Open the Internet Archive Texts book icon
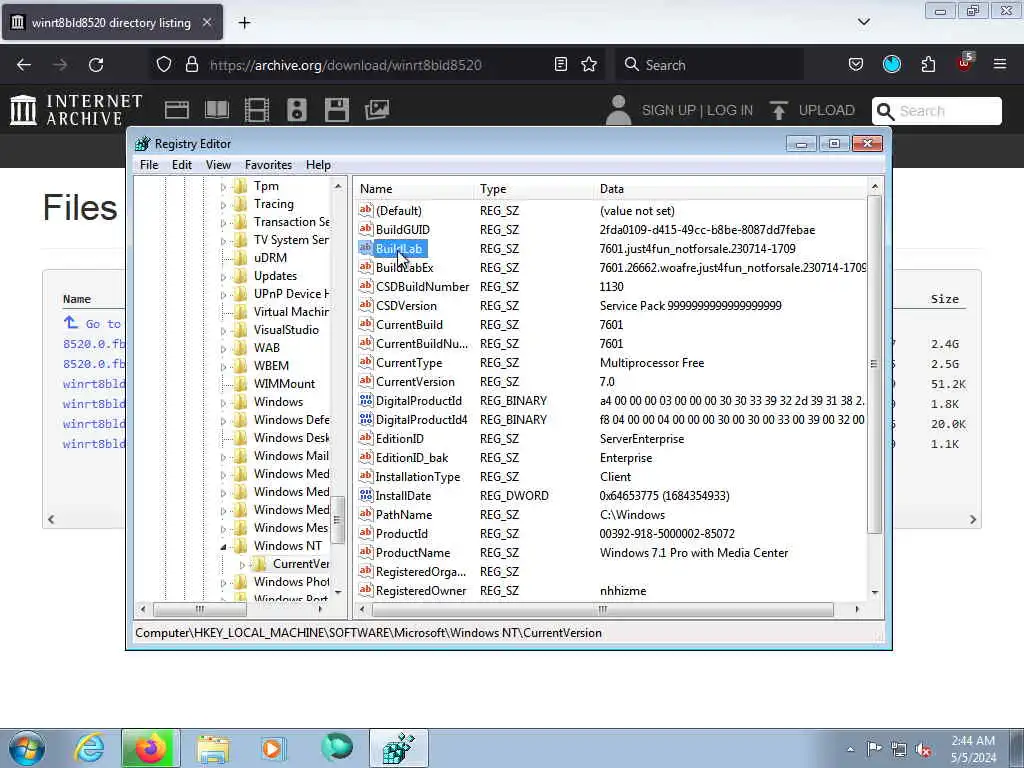This screenshot has width=1024, height=768. [x=217, y=110]
